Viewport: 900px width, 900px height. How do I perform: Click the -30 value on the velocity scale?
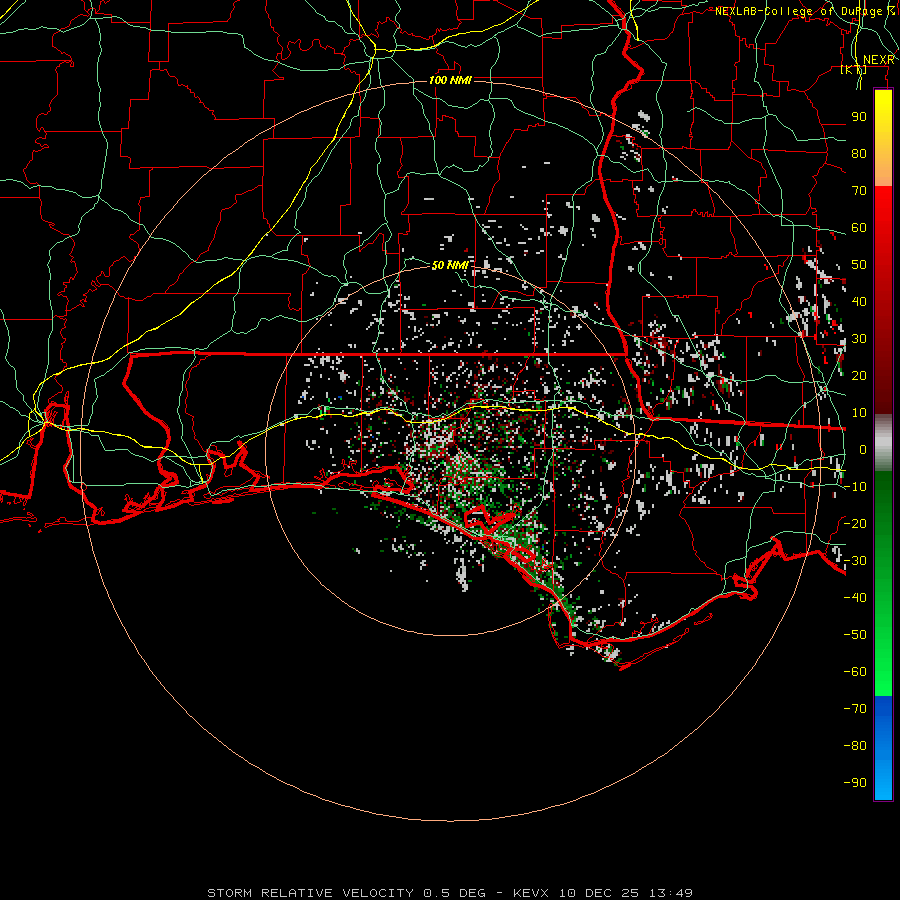tap(855, 561)
